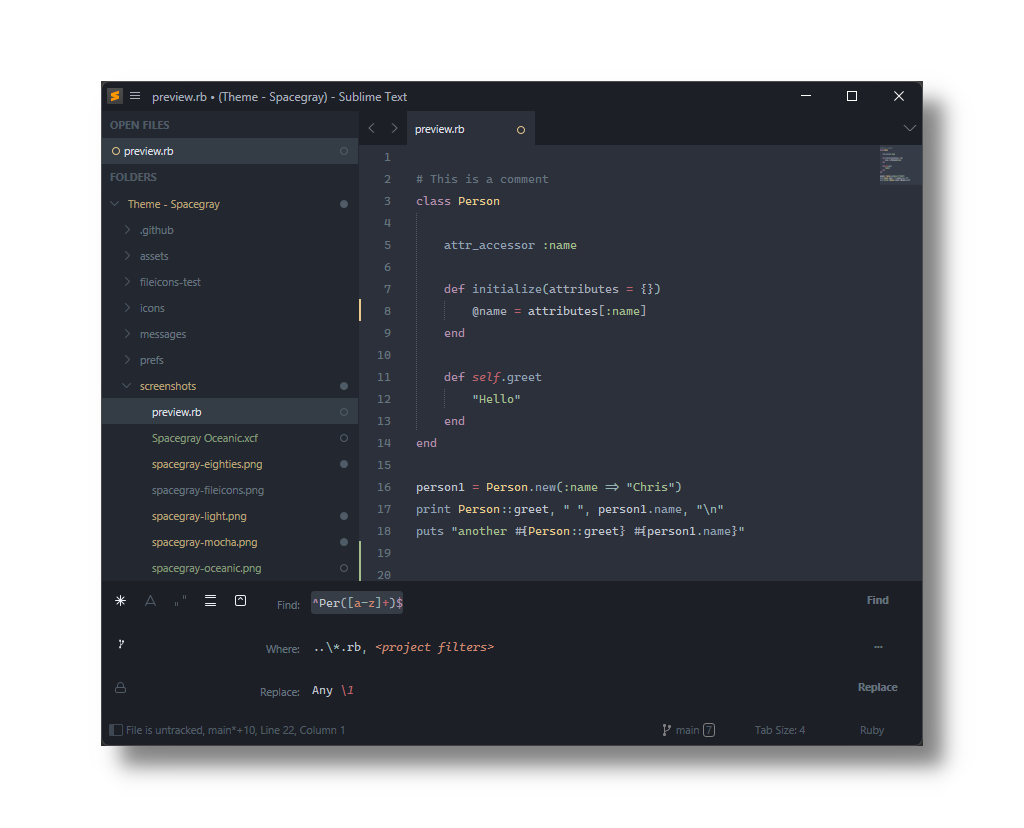The width and height of the screenshot is (1024, 828).
Task: Click the gitignore filter icon beside Where
Action: [120, 644]
